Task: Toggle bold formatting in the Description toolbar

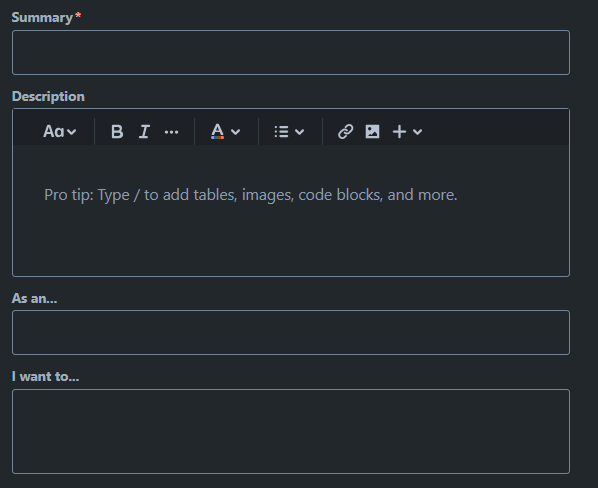Action: coord(117,132)
